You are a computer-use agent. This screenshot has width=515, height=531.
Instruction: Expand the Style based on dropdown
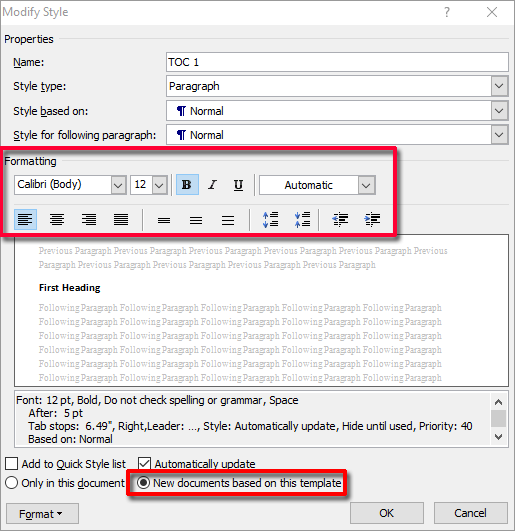tap(499, 111)
